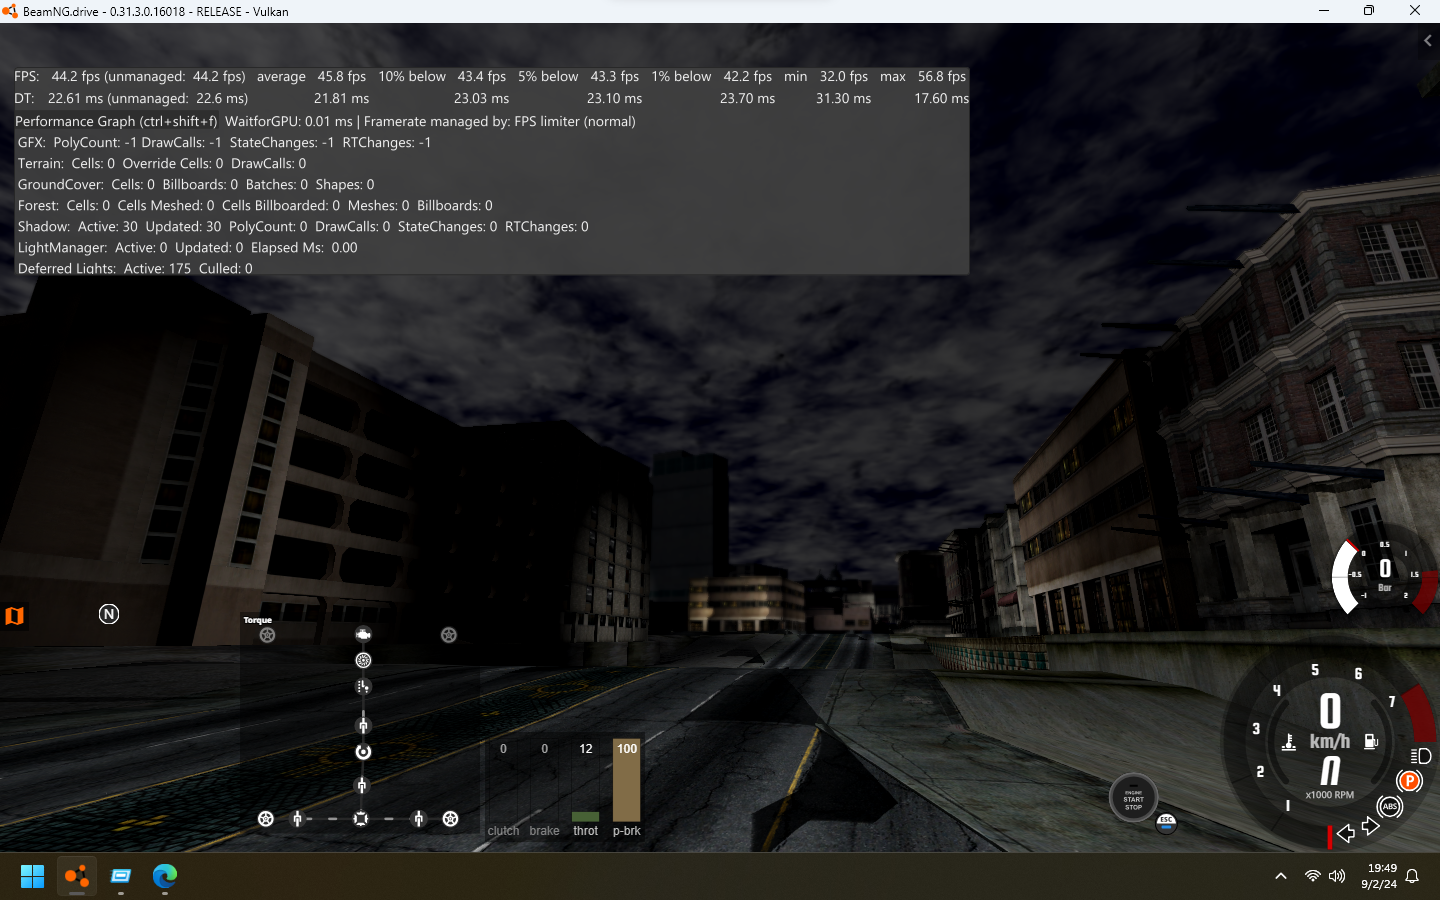The image size is (1440, 900).
Task: Click the N gear indicator in tachometer
Action: (x=1330, y=771)
